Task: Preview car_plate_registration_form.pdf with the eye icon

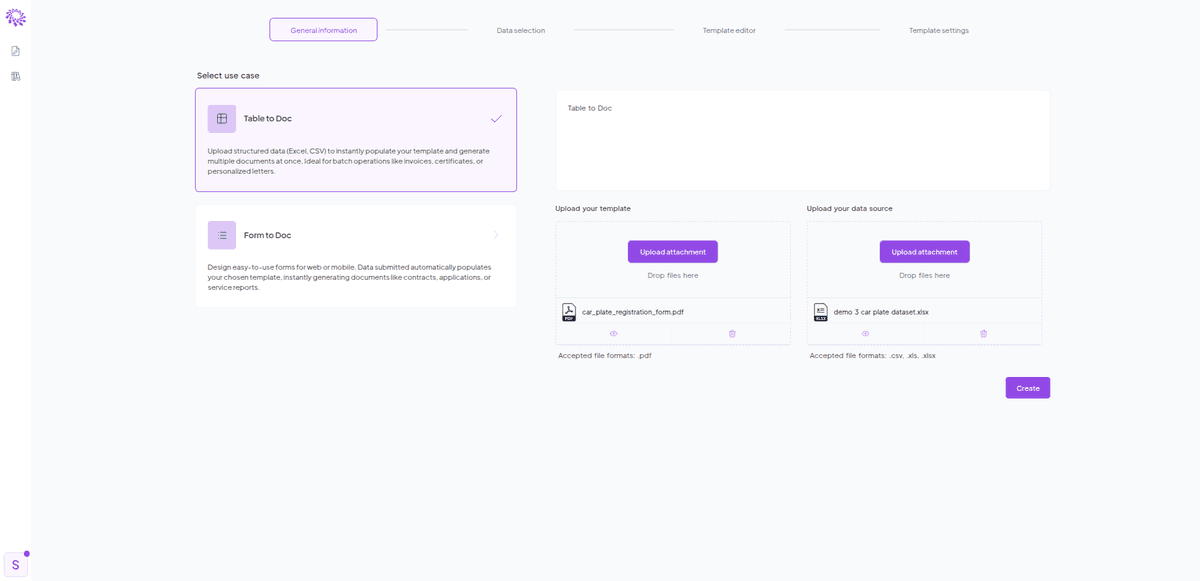Action: coord(613,333)
